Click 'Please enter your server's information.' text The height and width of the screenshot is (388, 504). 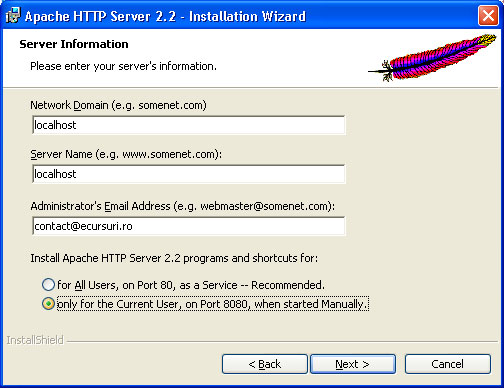[x=123, y=66]
